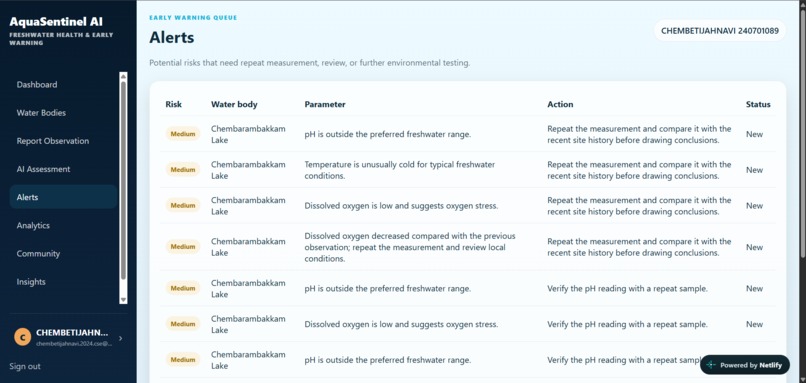Click New status in oxygen decreased row
Viewport: 806px width, 383px height.
[x=754, y=247]
